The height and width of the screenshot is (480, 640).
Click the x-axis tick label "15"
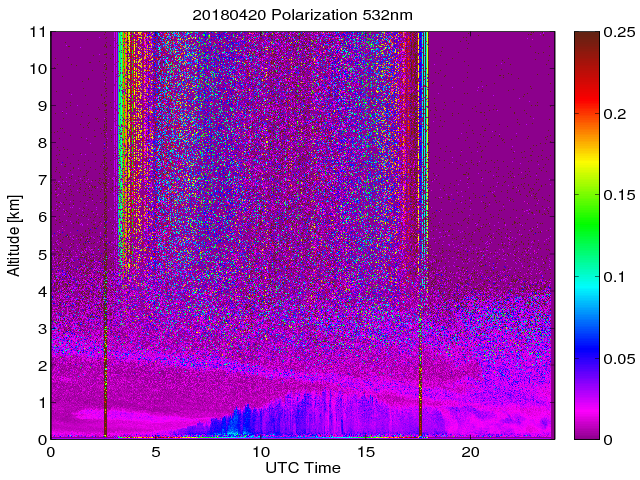coord(364,452)
